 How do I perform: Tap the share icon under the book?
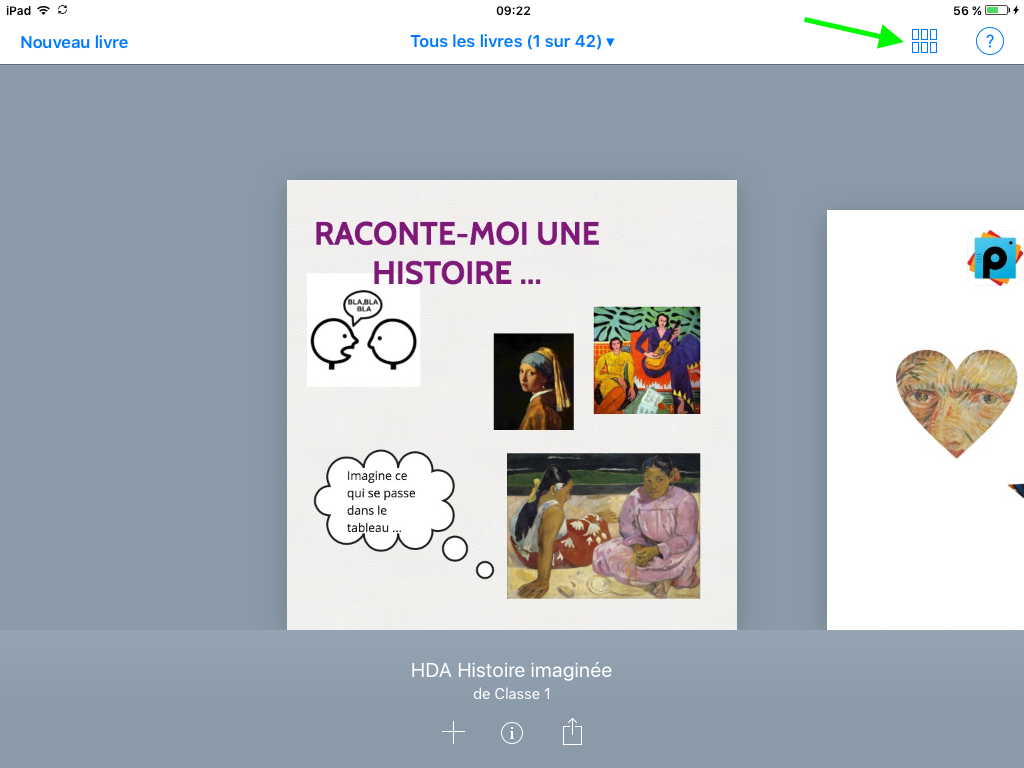point(572,731)
